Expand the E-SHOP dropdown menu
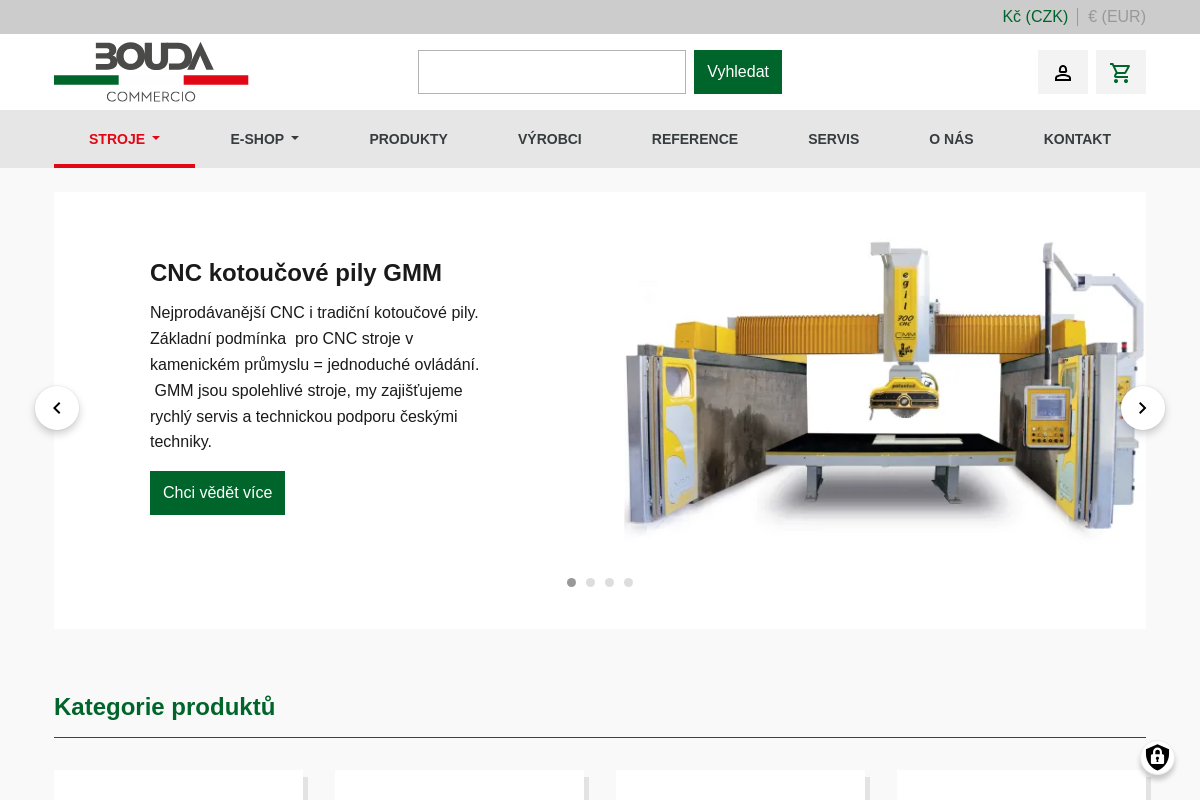The image size is (1200, 800). point(265,139)
